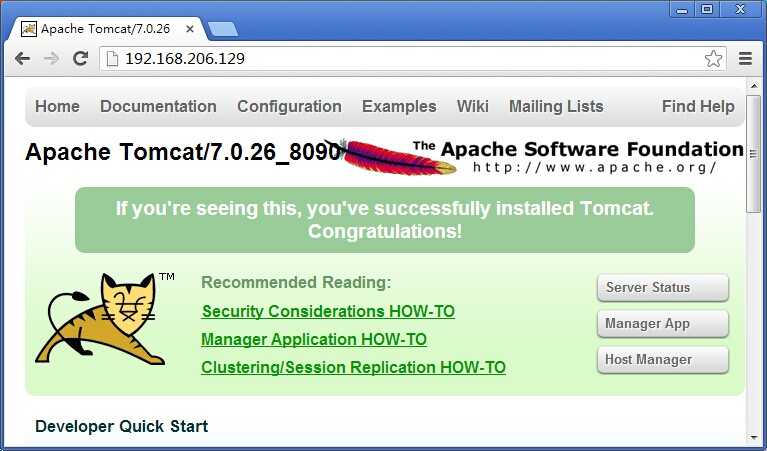Click the Server Status button

click(663, 288)
